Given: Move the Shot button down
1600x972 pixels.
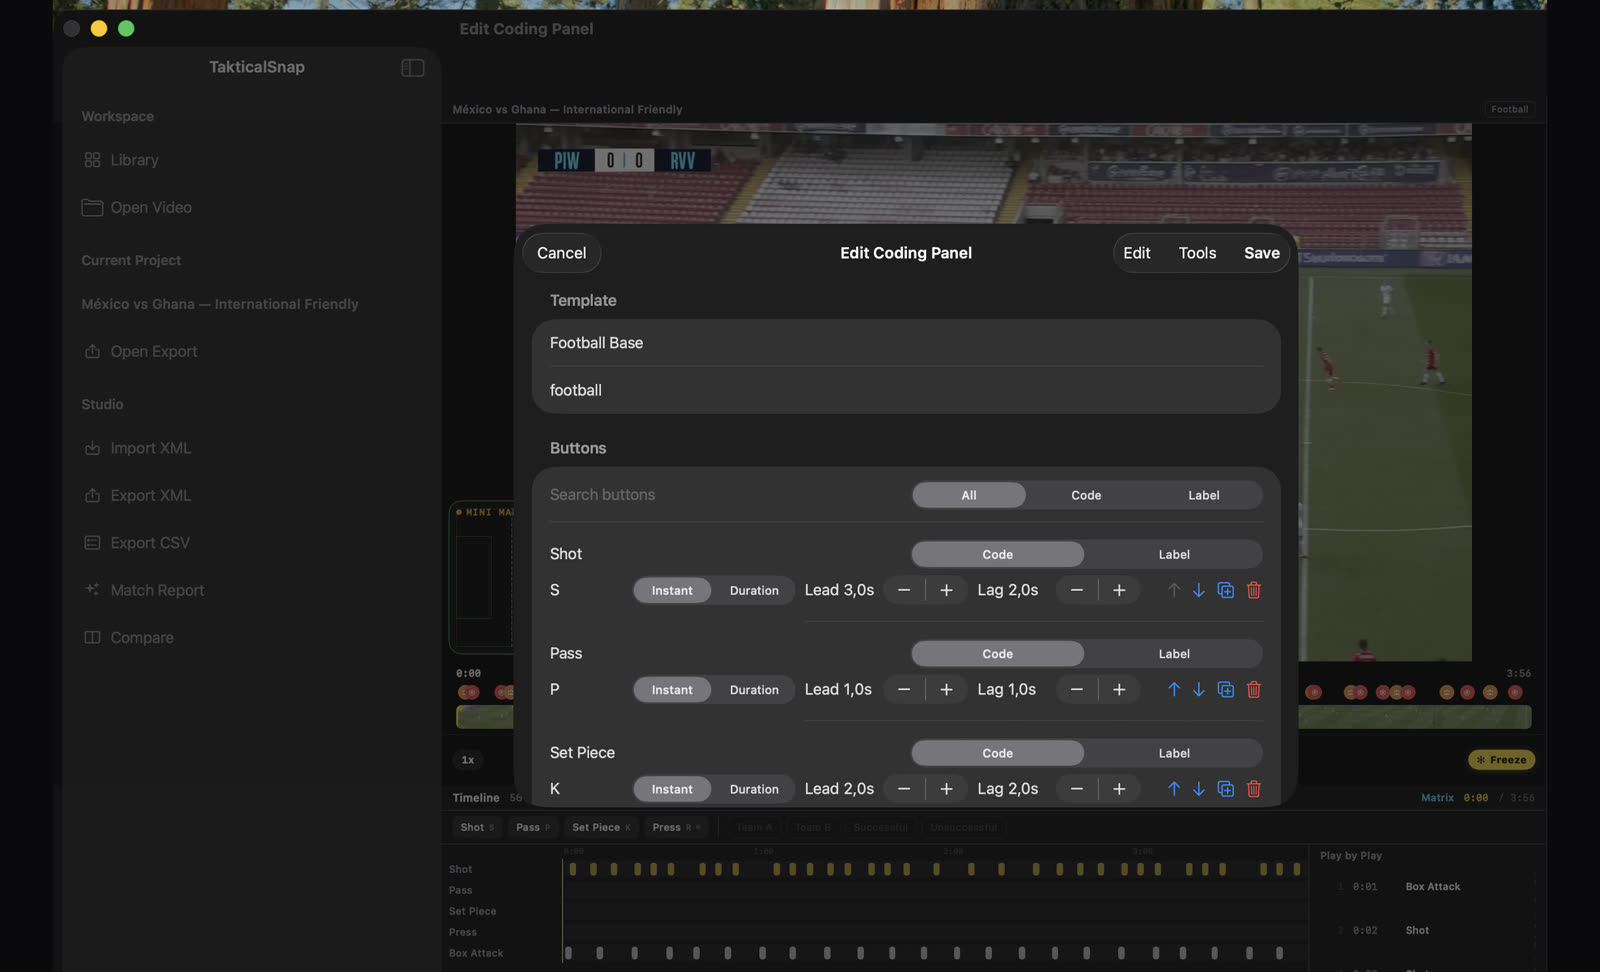Looking at the screenshot, I should point(1198,590).
